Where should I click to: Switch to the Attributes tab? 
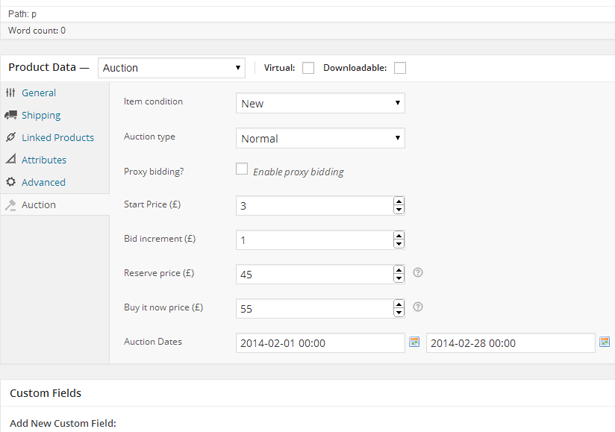[44, 160]
